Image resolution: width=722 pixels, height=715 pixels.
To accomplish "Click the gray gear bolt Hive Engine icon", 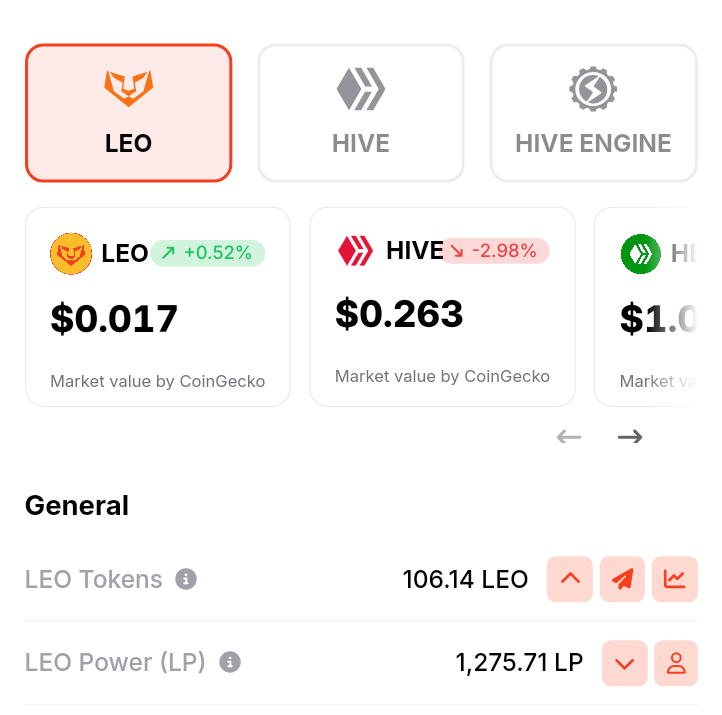I will tap(593, 88).
